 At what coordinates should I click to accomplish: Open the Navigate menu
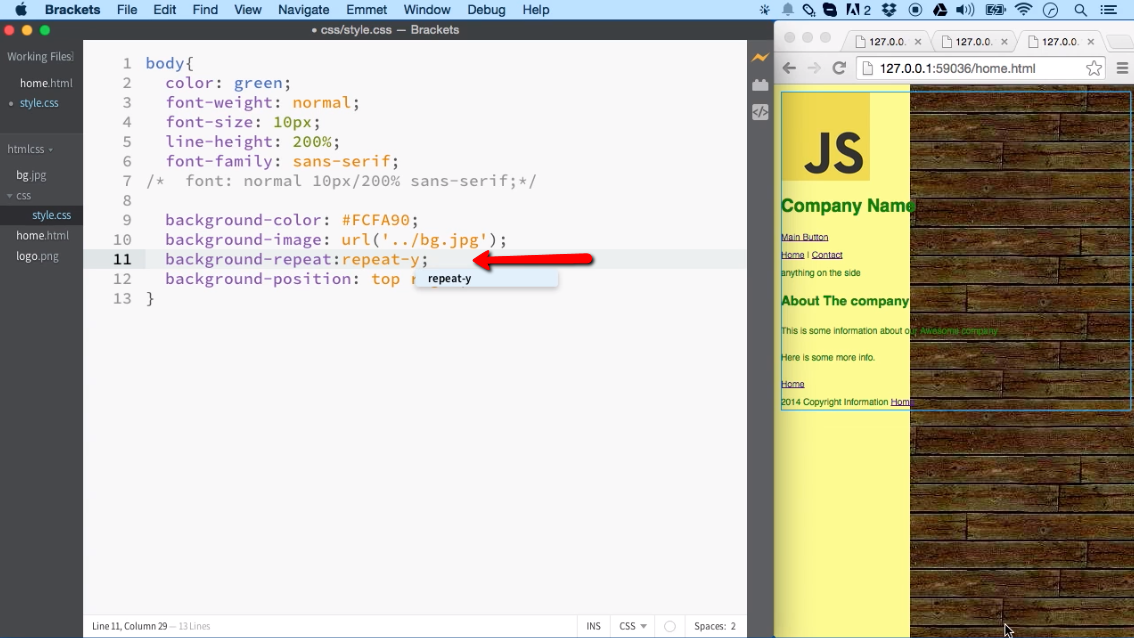click(303, 9)
